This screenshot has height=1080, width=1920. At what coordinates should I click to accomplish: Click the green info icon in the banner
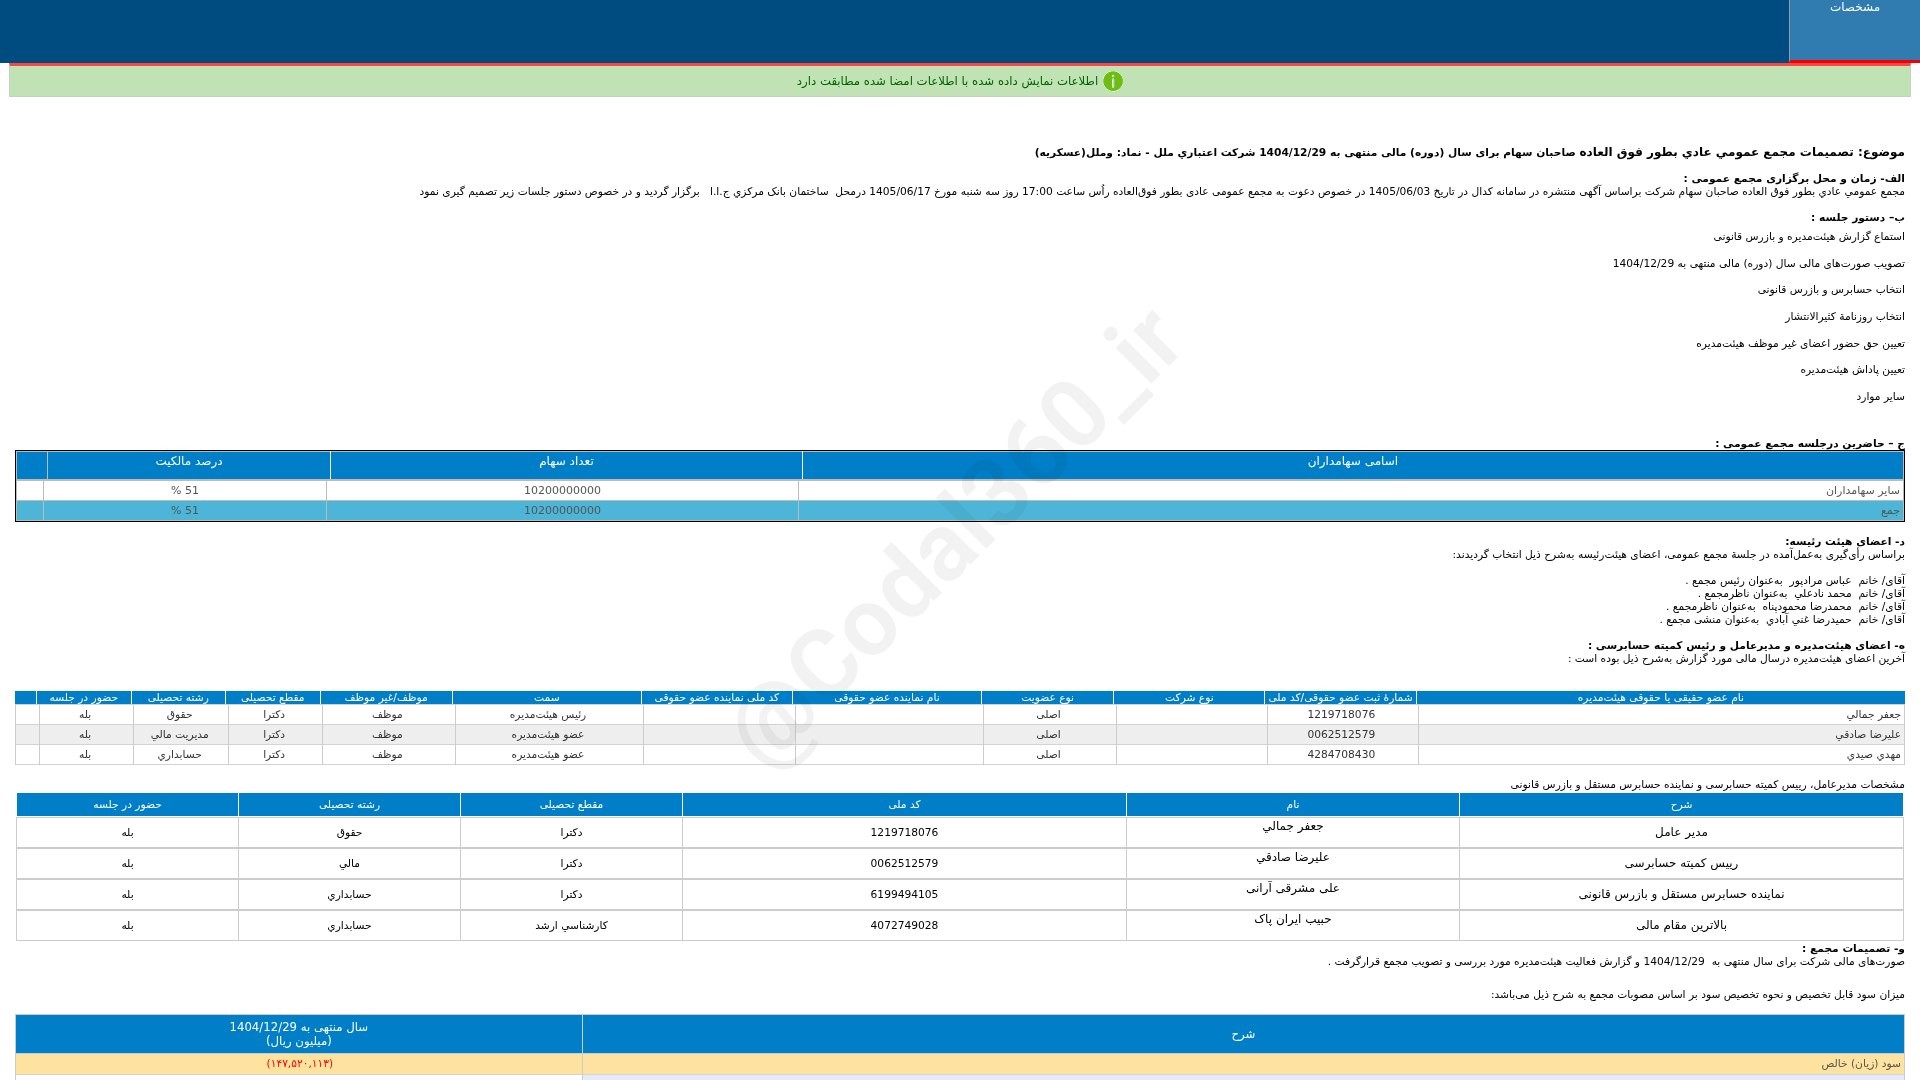coord(1113,81)
